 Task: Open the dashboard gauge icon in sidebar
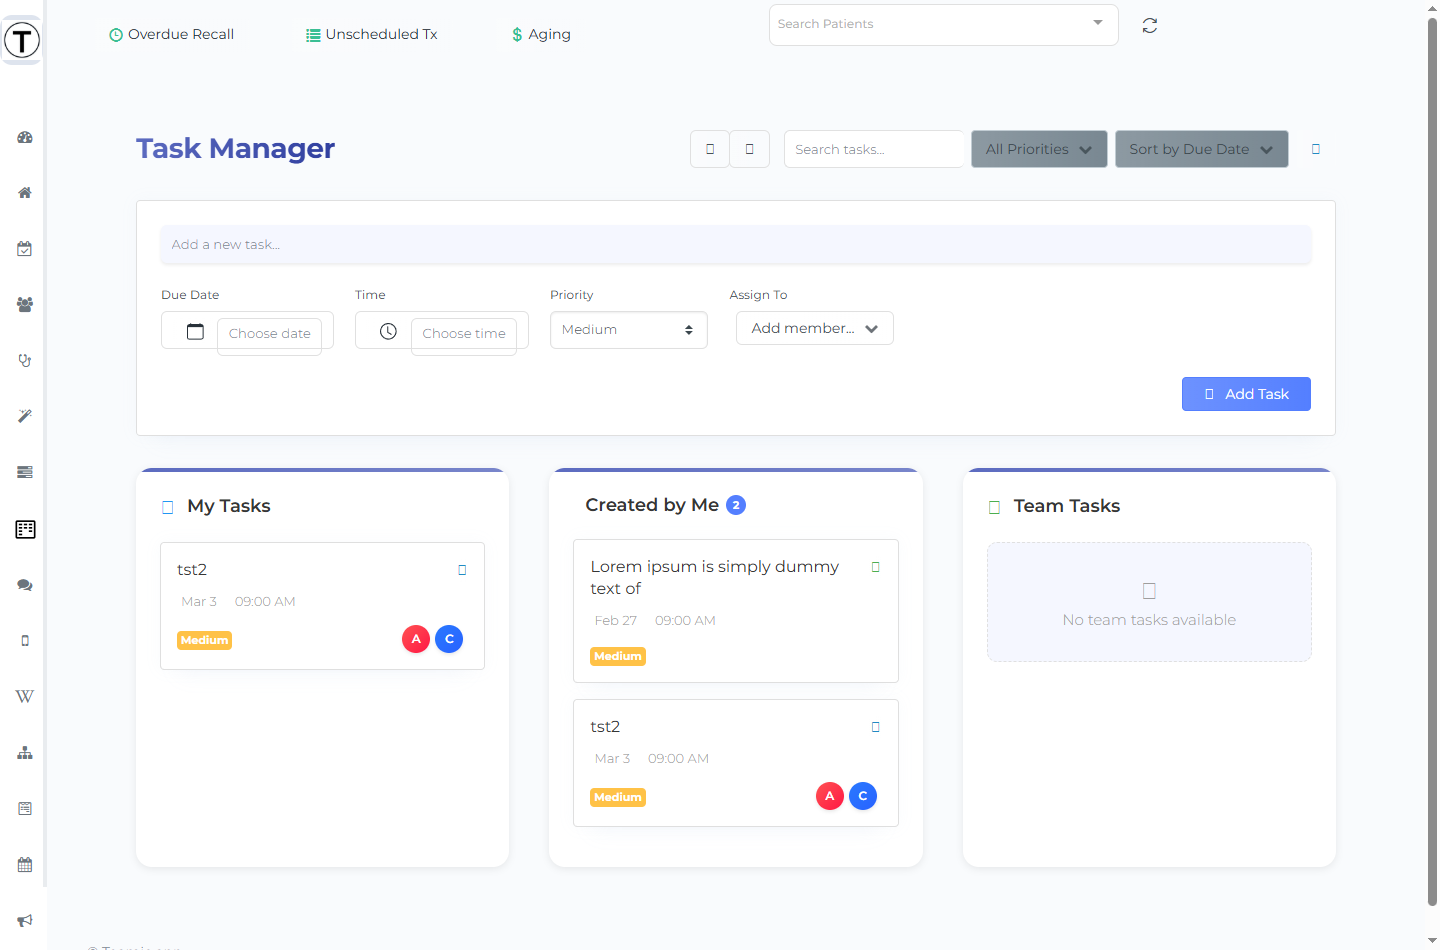point(25,137)
